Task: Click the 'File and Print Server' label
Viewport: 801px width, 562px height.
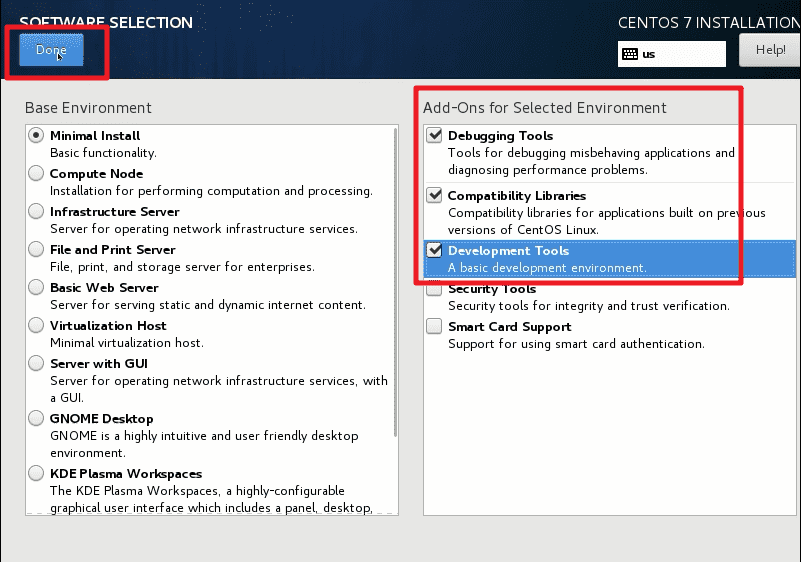Action: [113, 250]
